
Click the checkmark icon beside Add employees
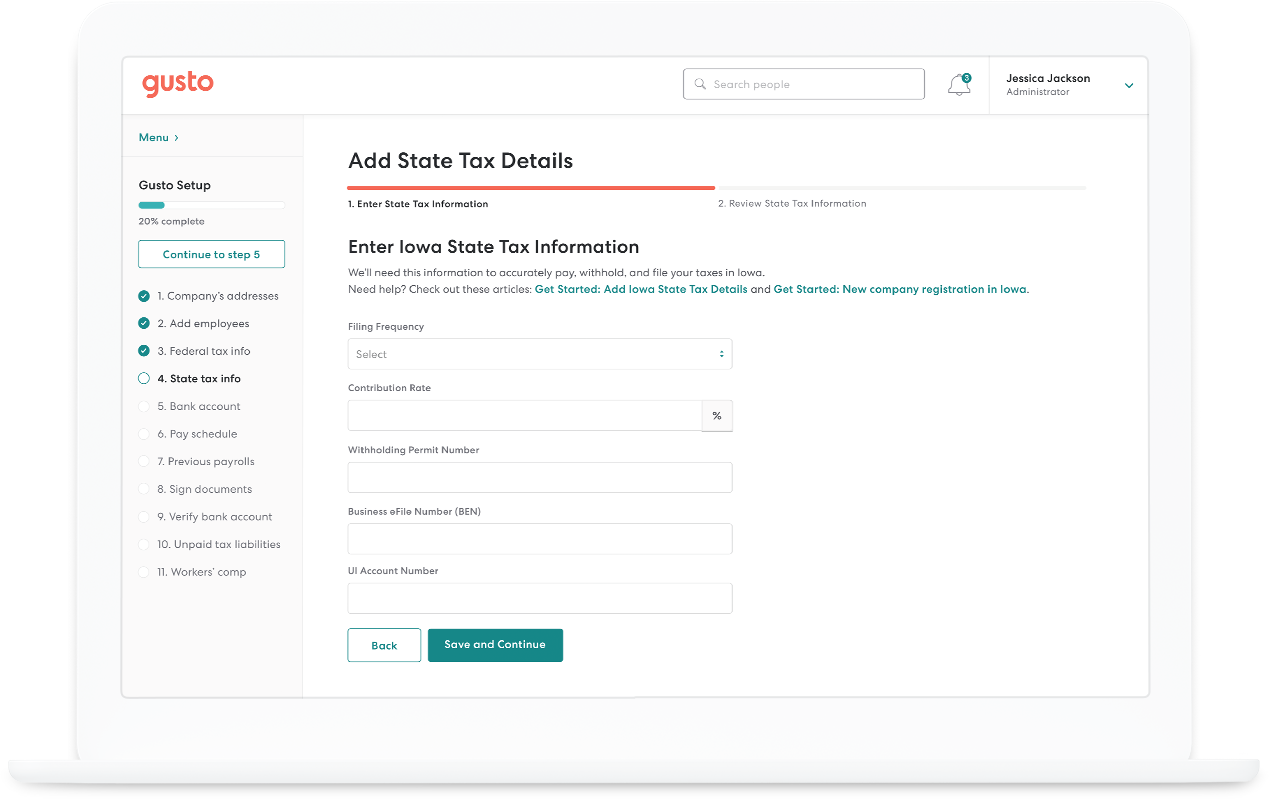point(144,324)
